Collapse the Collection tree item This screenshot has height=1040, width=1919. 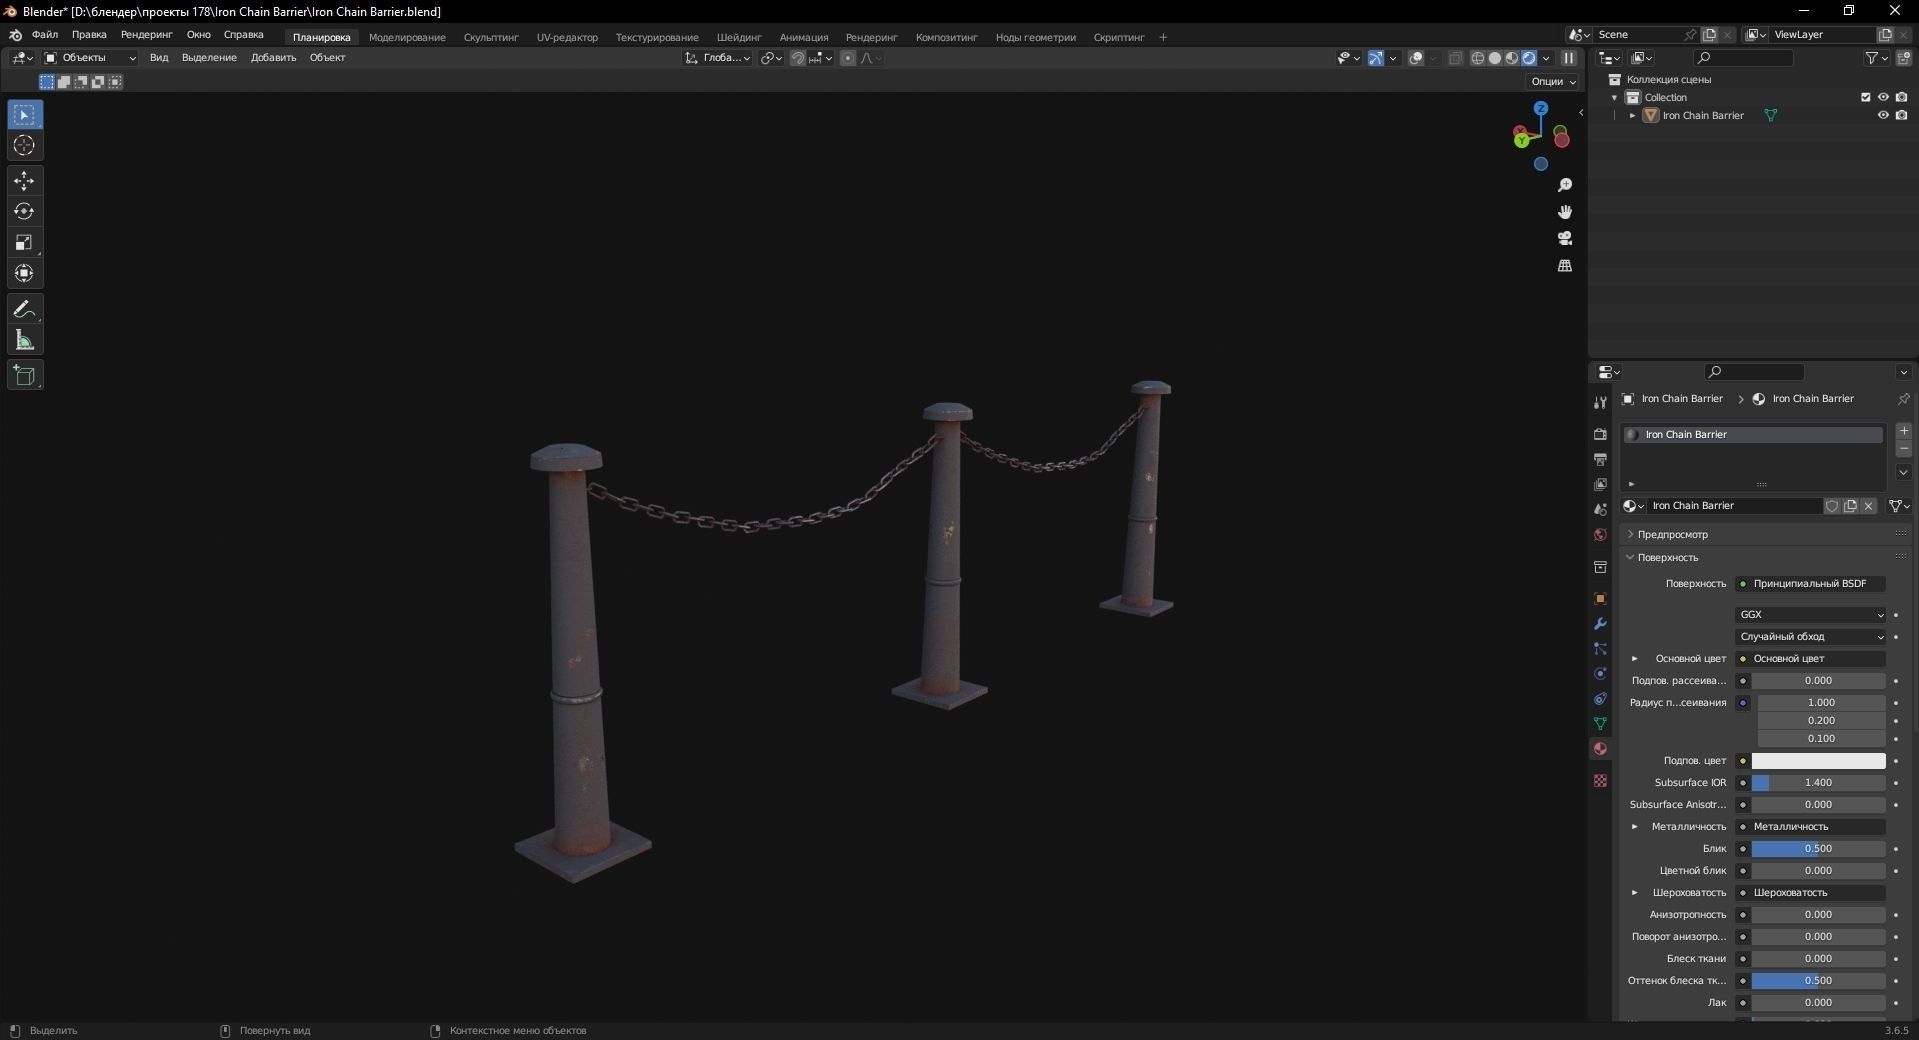(1614, 97)
